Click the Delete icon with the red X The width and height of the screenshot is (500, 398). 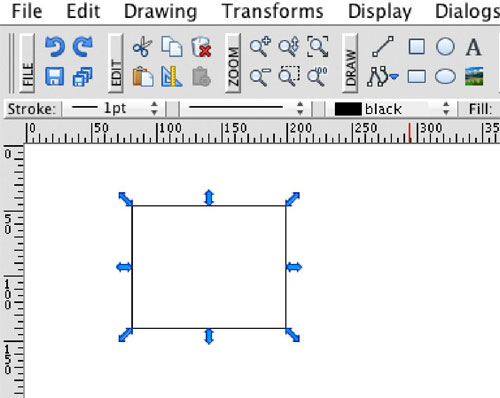(x=201, y=47)
